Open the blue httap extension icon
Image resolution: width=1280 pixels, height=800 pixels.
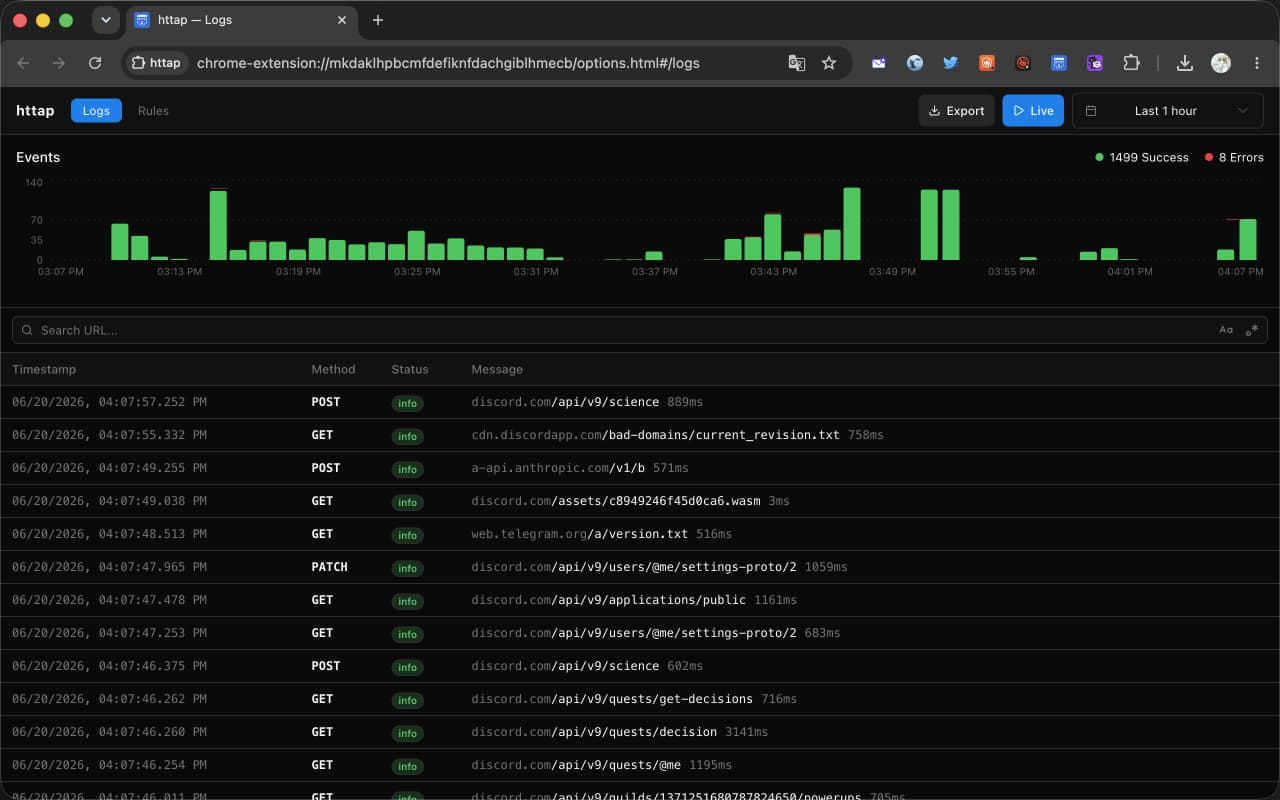coord(1059,63)
